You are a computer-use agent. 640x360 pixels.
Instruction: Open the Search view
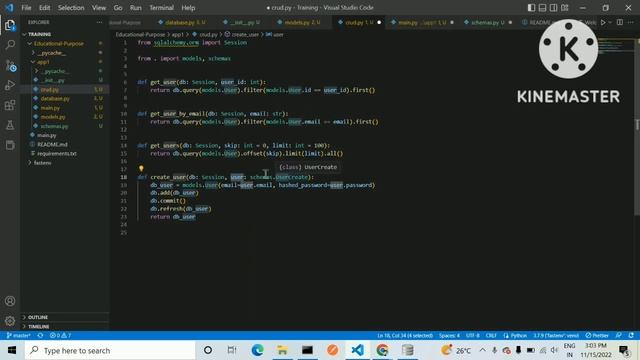pyautogui.click(x=10, y=44)
